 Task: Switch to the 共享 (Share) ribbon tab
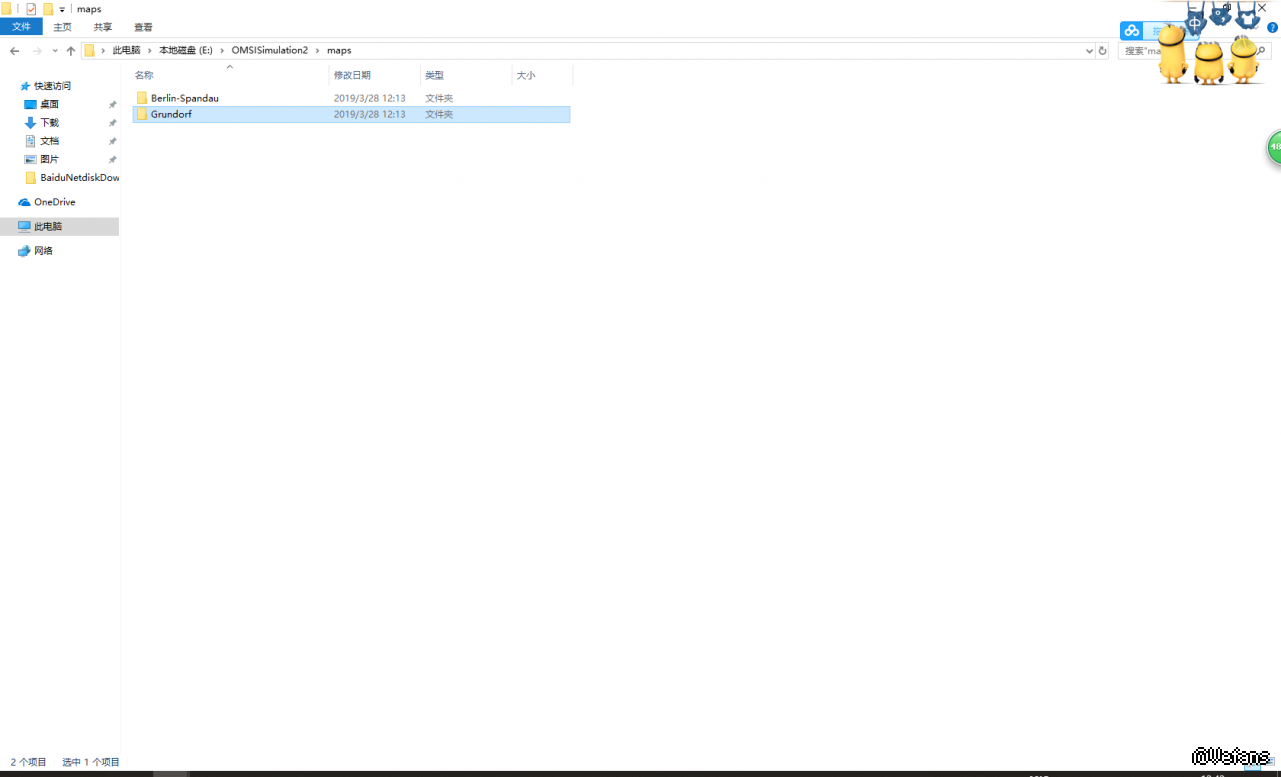[x=103, y=27]
